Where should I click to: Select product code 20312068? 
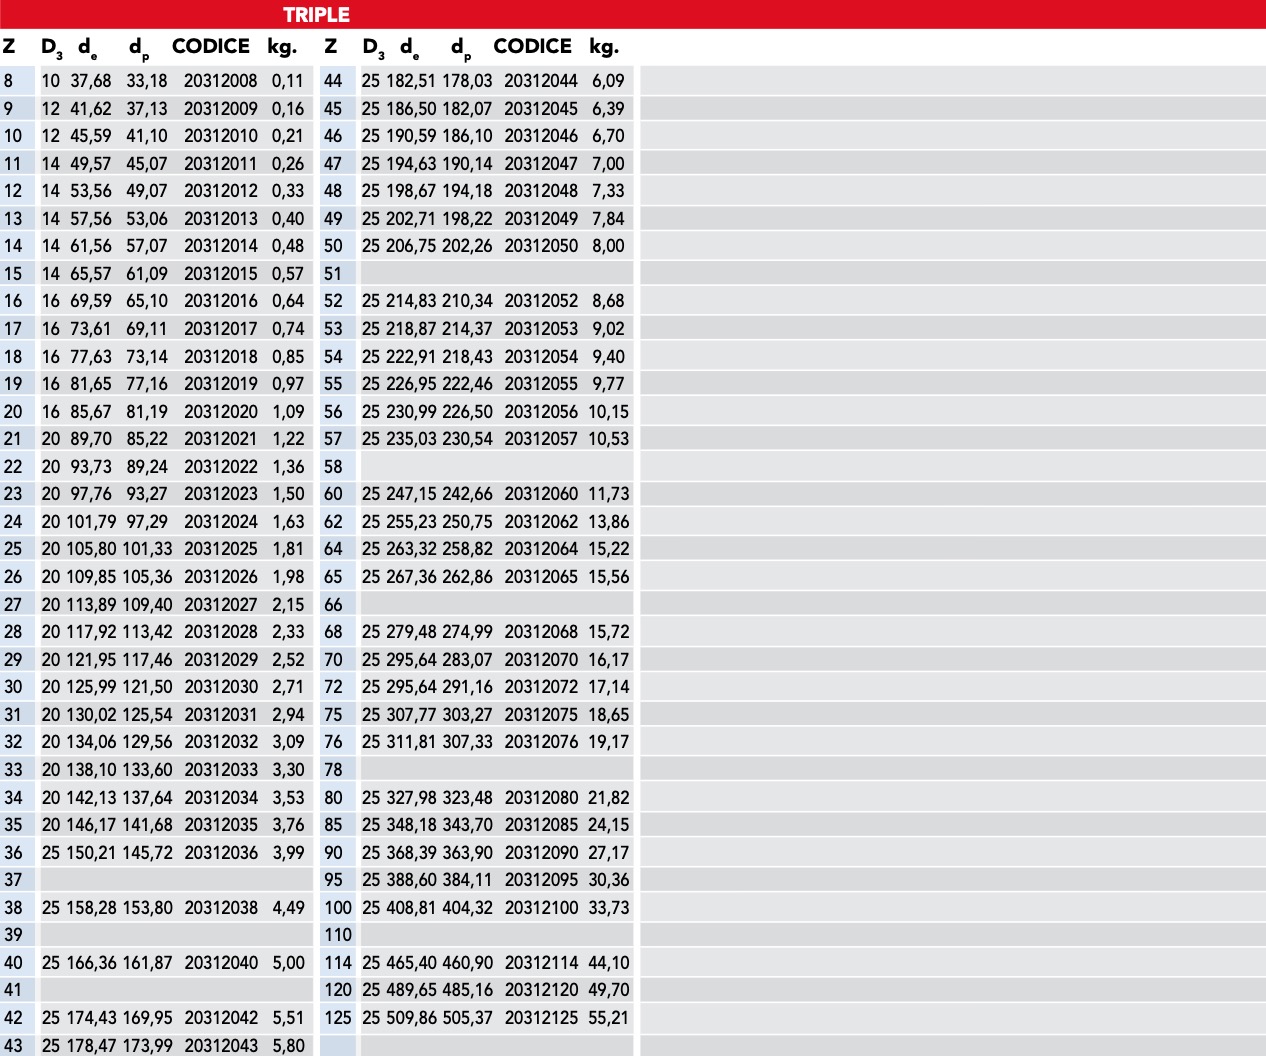541,632
